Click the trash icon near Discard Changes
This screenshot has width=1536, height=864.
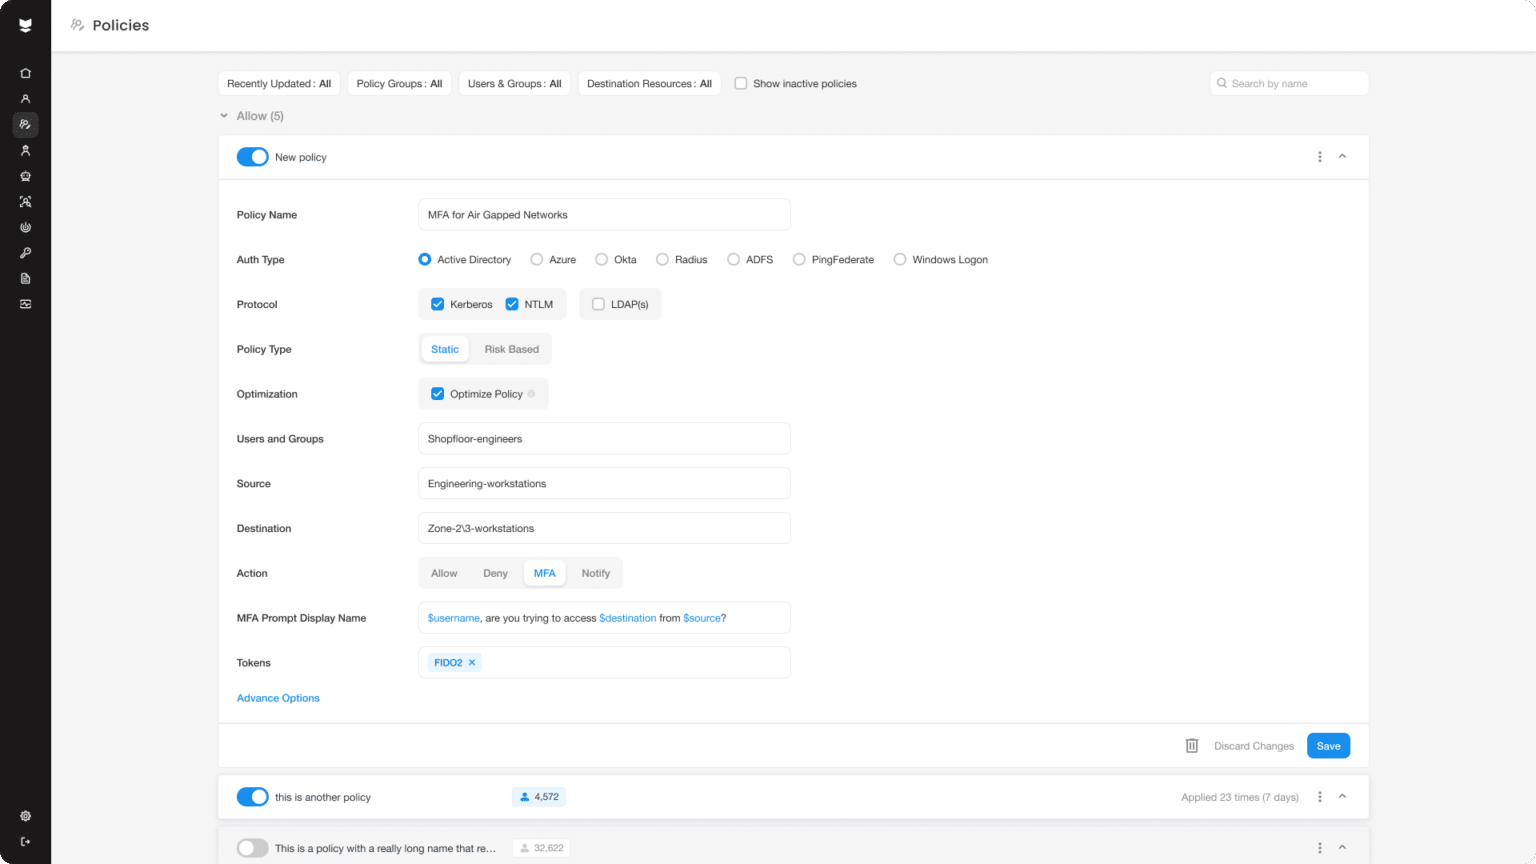(x=1191, y=745)
